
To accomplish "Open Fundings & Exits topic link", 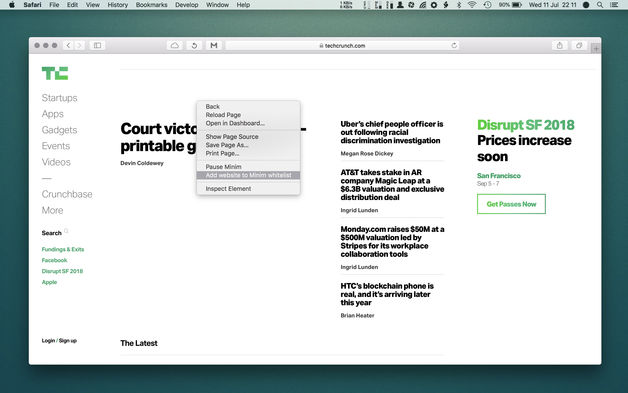I will (63, 249).
